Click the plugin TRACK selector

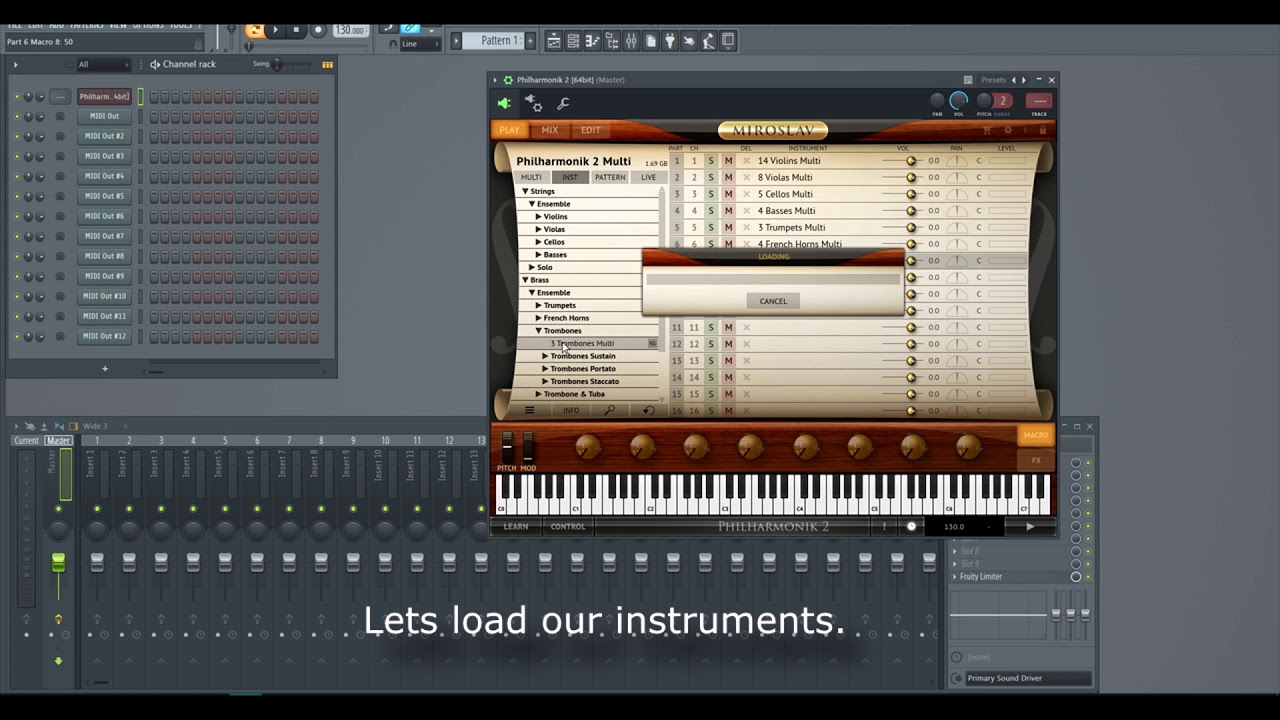pos(1039,101)
